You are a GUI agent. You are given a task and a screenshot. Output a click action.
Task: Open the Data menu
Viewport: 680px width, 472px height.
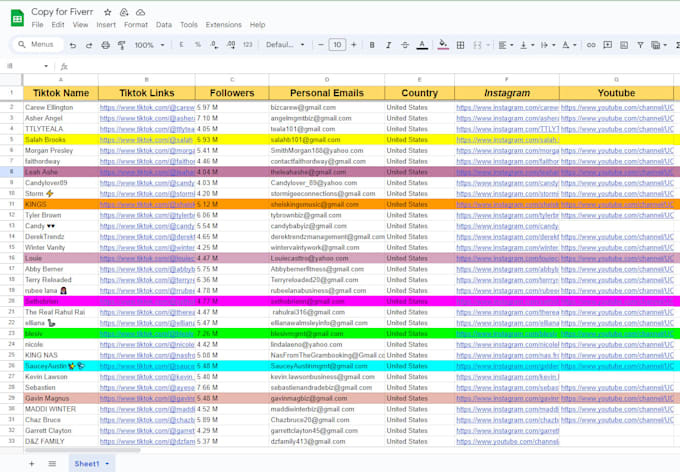pyautogui.click(x=164, y=25)
